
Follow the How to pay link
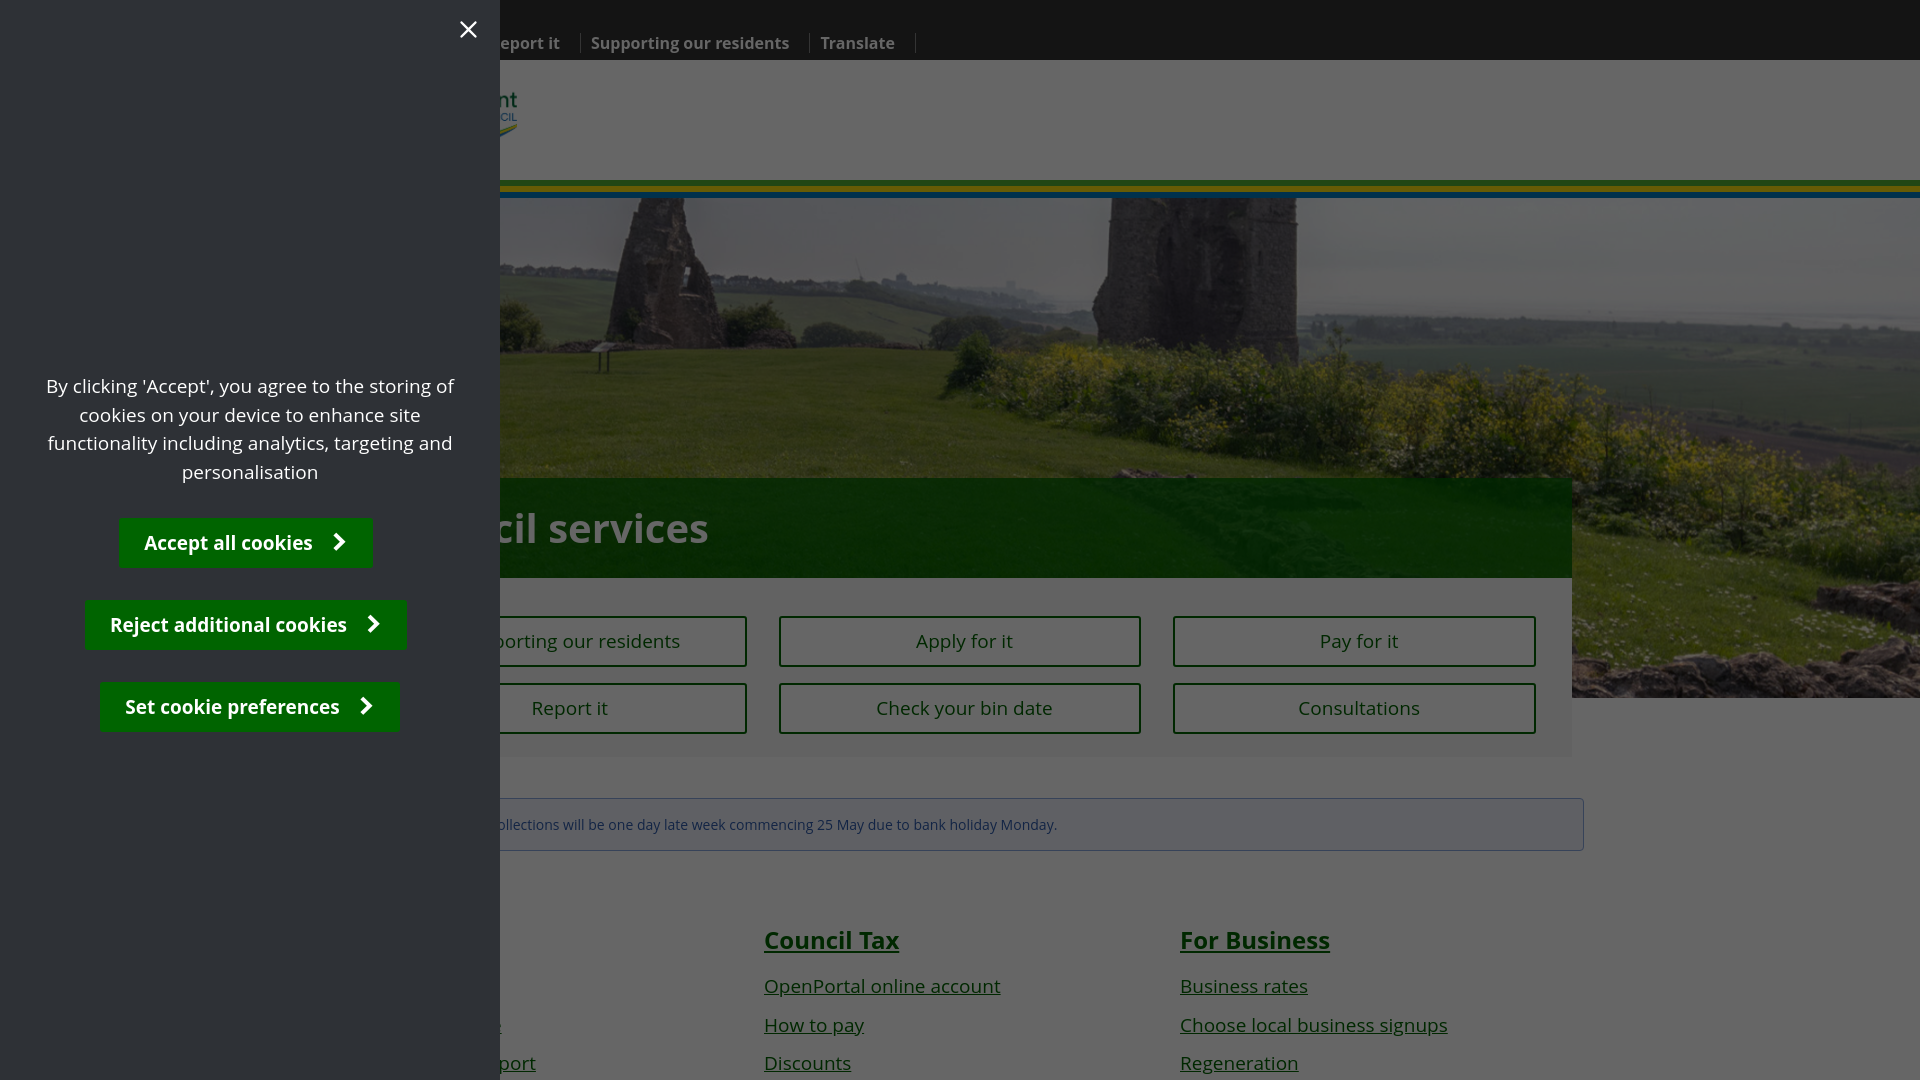[x=814, y=1025]
